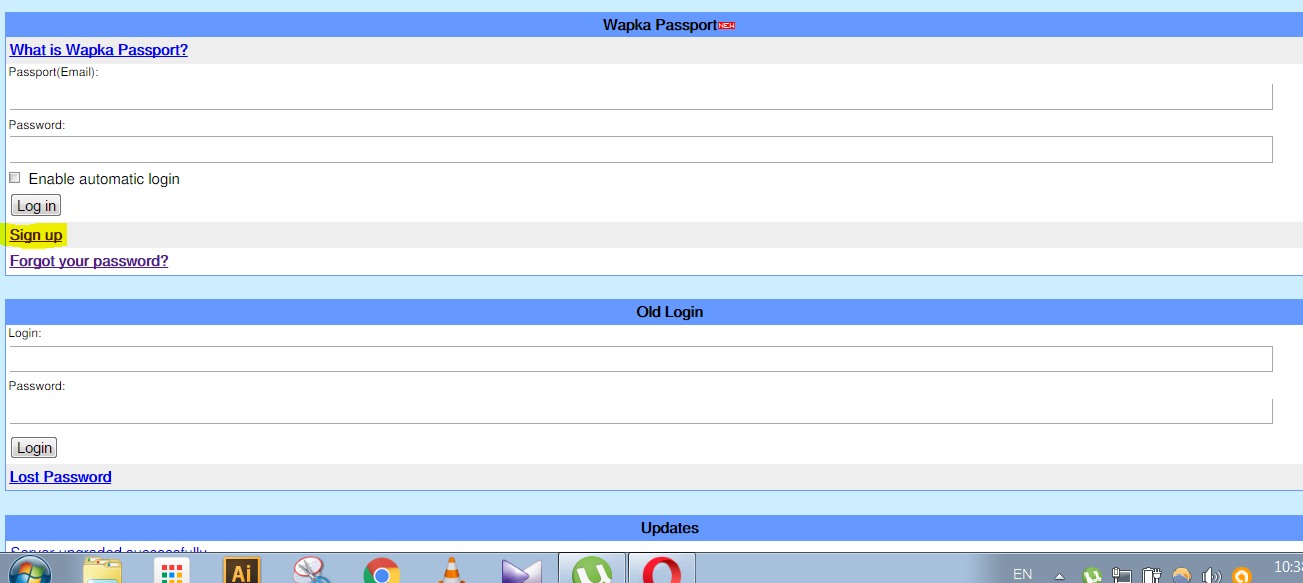Click the Old Login 'Login:' input field
1303x583 pixels.
coord(641,359)
